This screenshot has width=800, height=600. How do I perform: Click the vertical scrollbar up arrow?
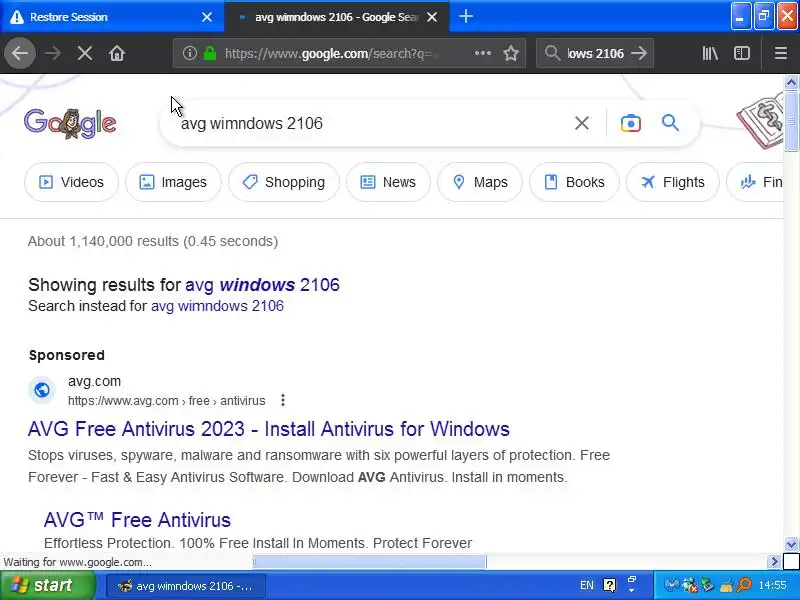(x=791, y=82)
